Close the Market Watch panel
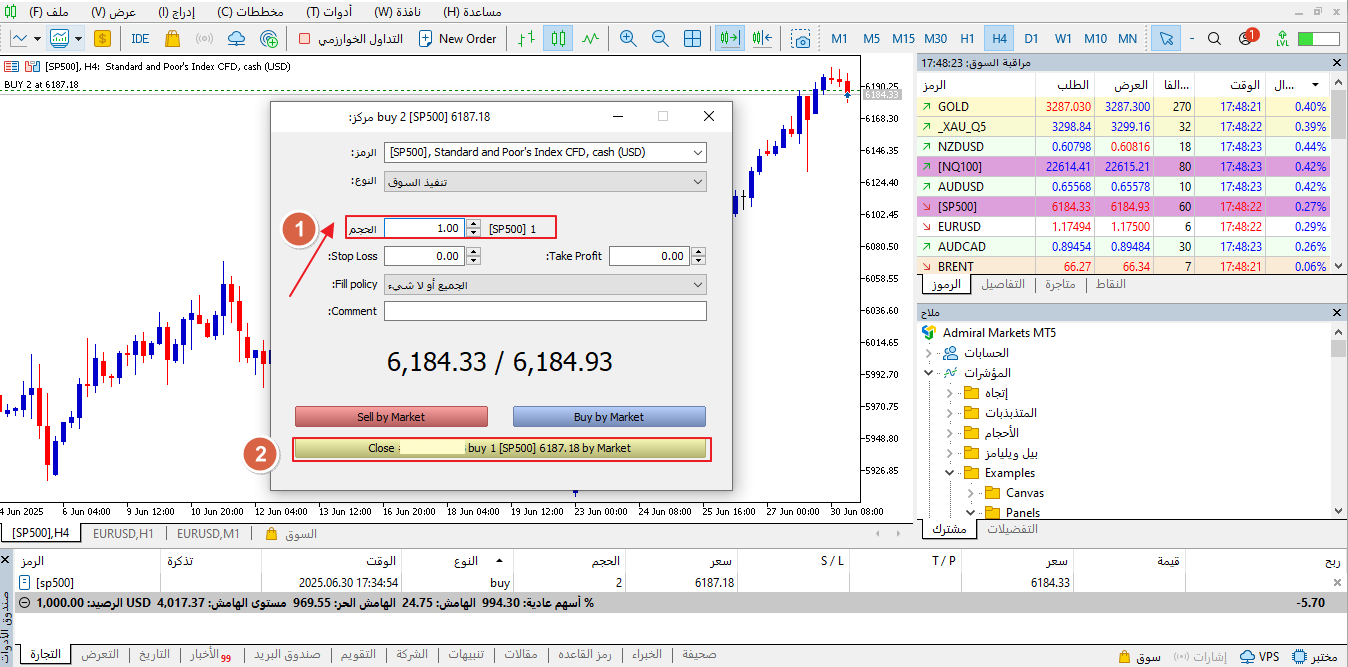1348x667 pixels. 1338,62
